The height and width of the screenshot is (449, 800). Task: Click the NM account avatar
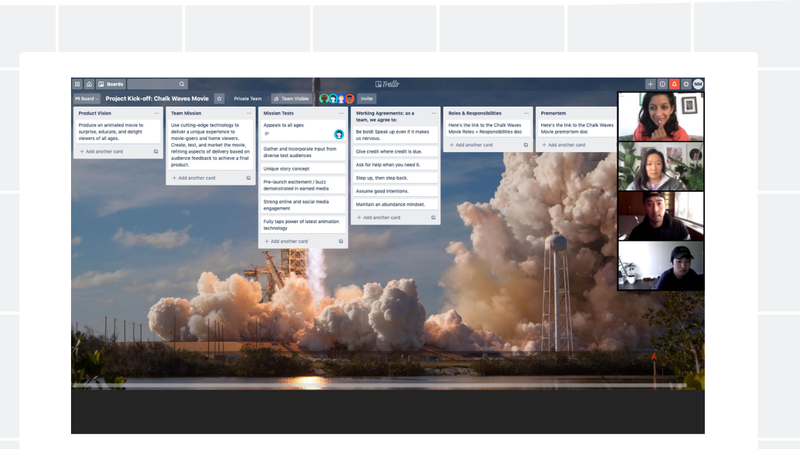(x=698, y=84)
